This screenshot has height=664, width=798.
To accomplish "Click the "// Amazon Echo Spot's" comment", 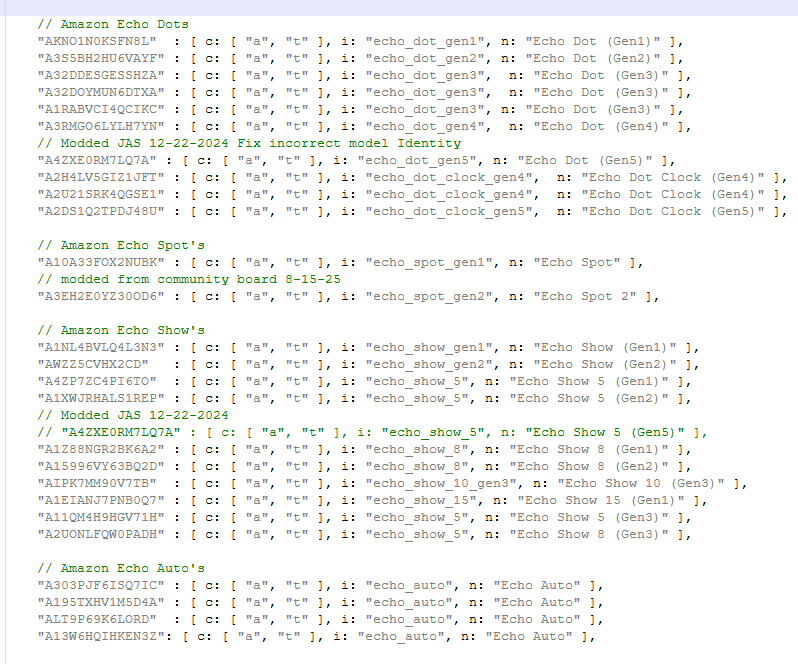I will pyautogui.click(x=121, y=245).
